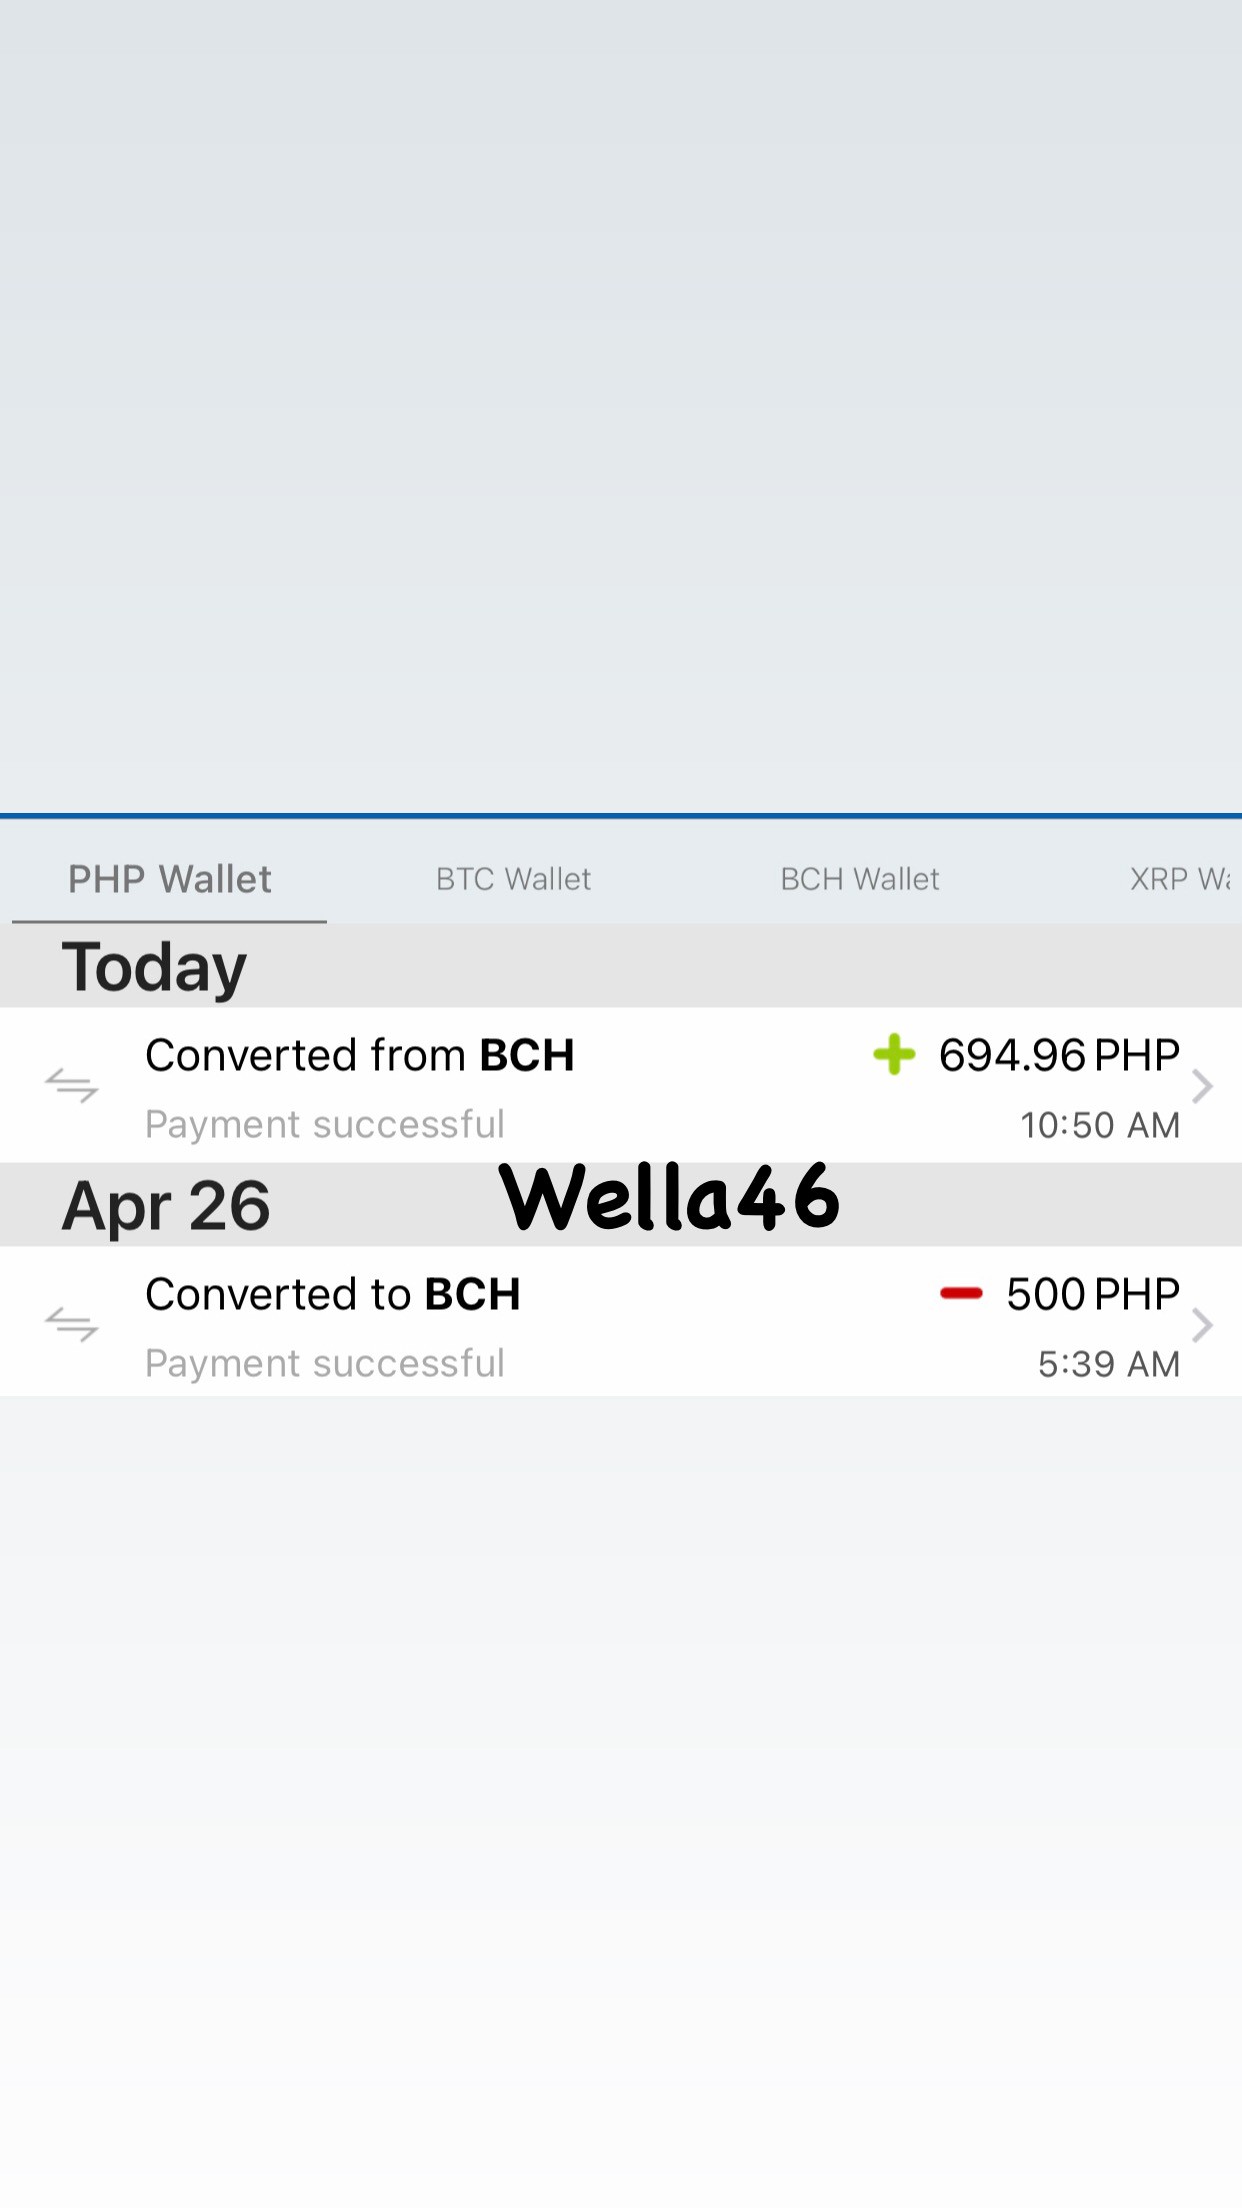
Task: Tap the 500 PHP amount
Action: pyautogui.click(x=1093, y=1294)
